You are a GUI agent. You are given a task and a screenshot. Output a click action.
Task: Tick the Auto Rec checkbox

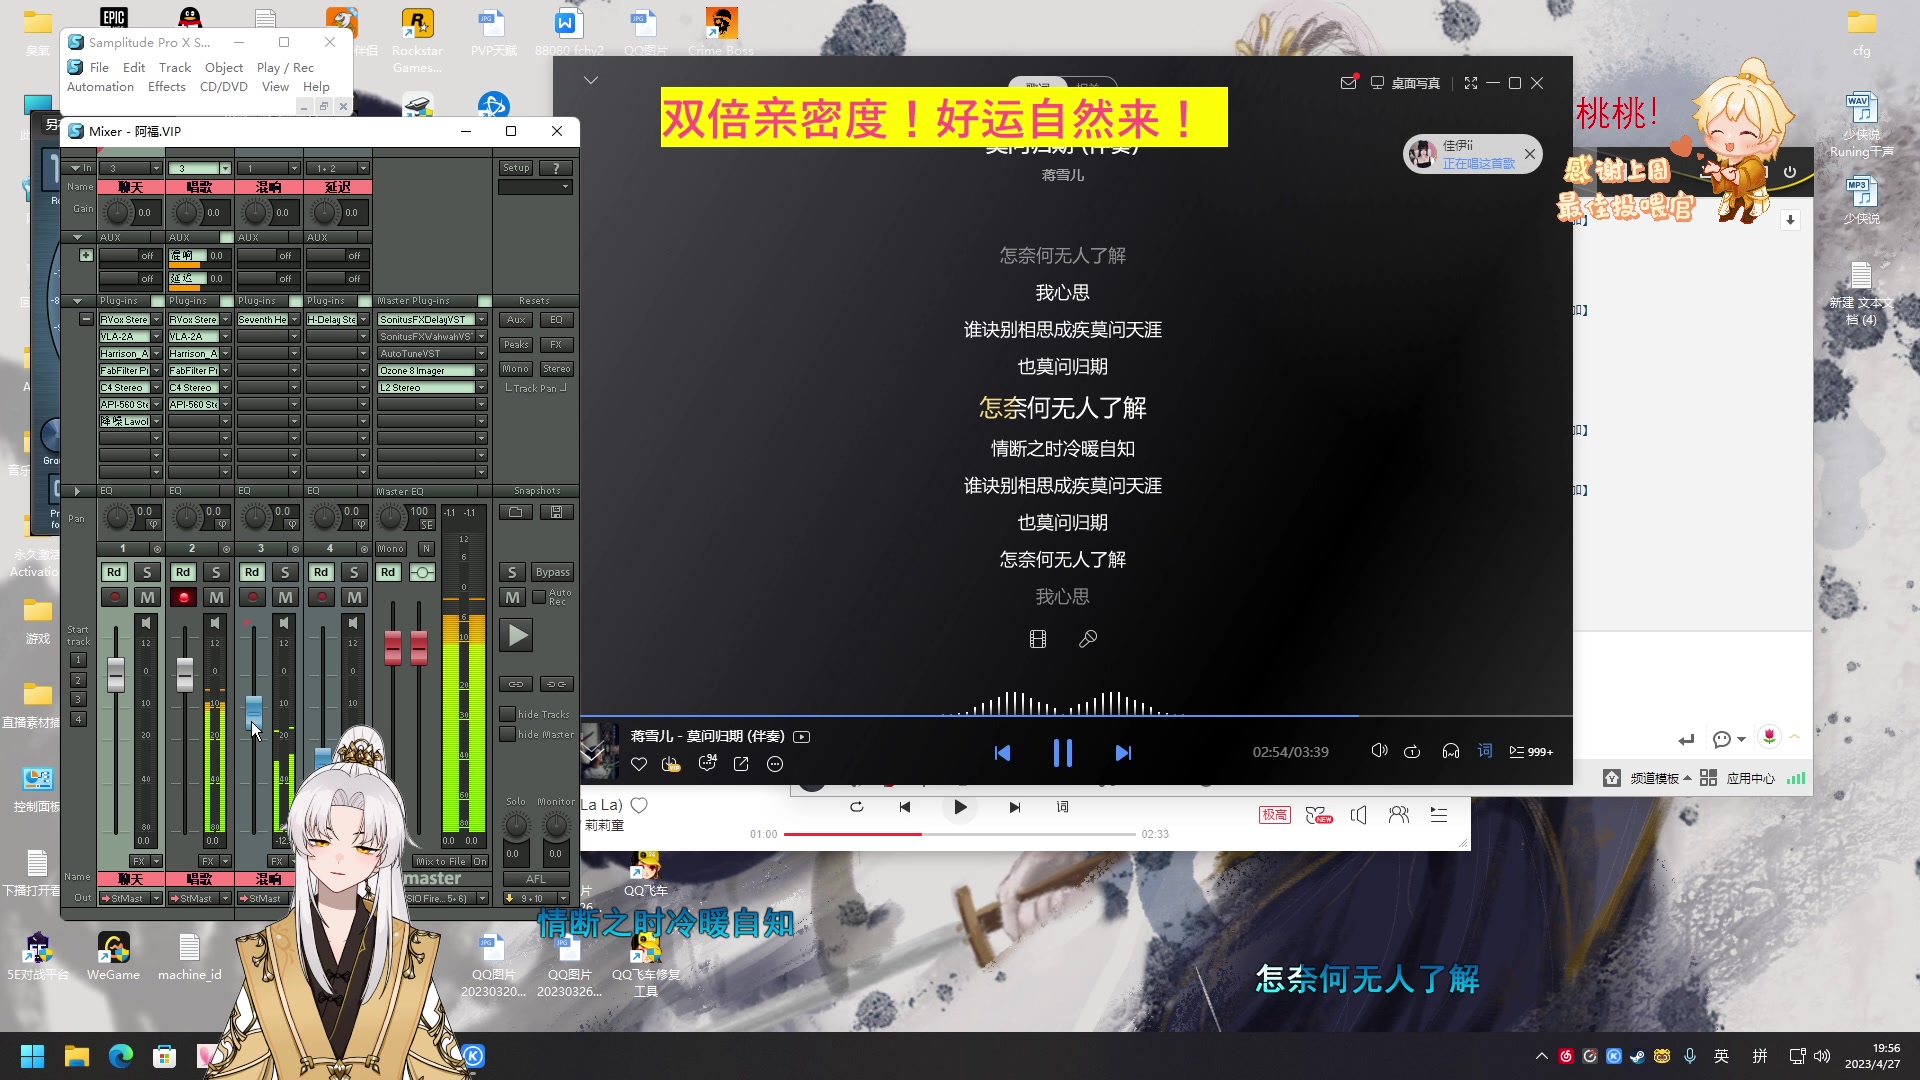click(539, 596)
